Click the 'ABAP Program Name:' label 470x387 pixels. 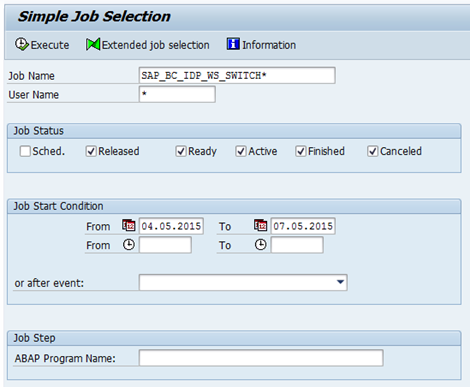tap(65, 359)
